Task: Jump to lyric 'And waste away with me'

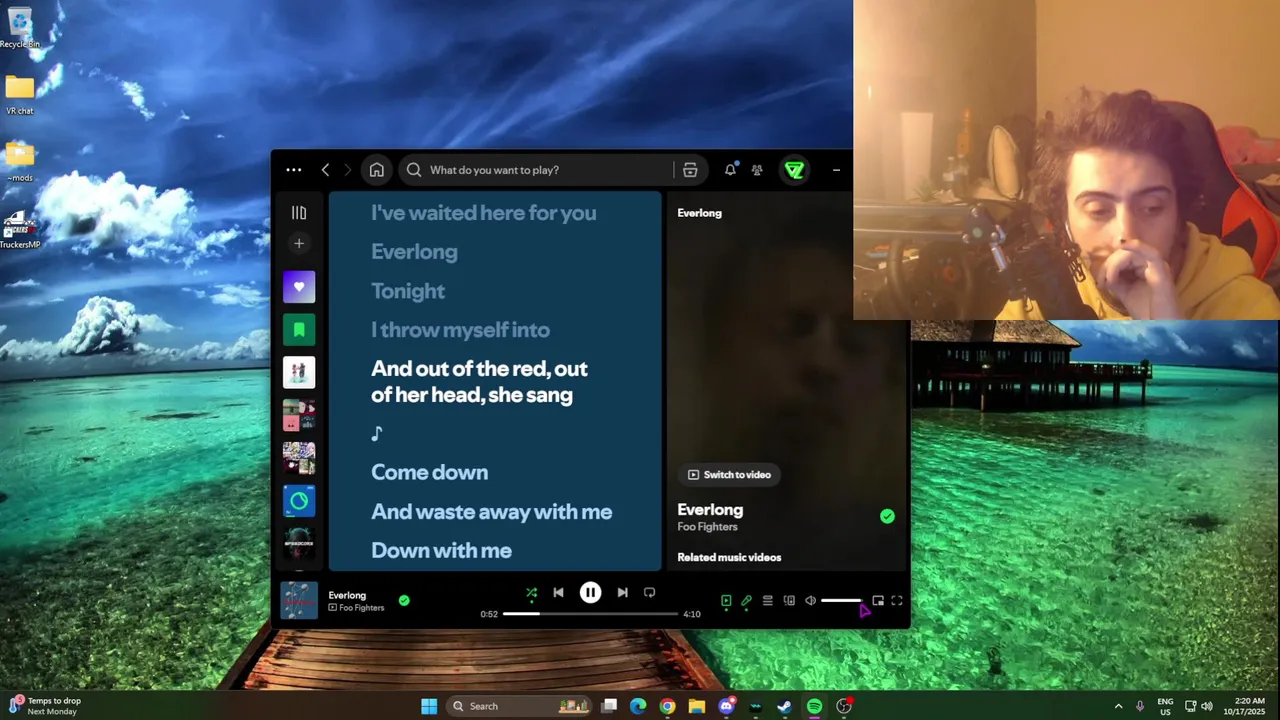Action: click(x=491, y=511)
